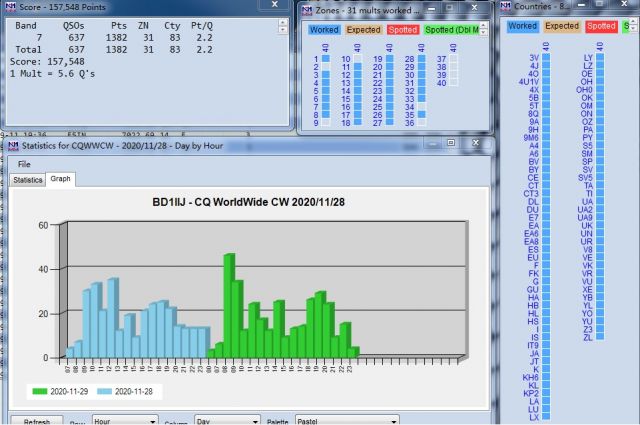Open the Palette dropdown set to Pastel
The height and width of the screenshot is (425, 640).
coord(347,421)
